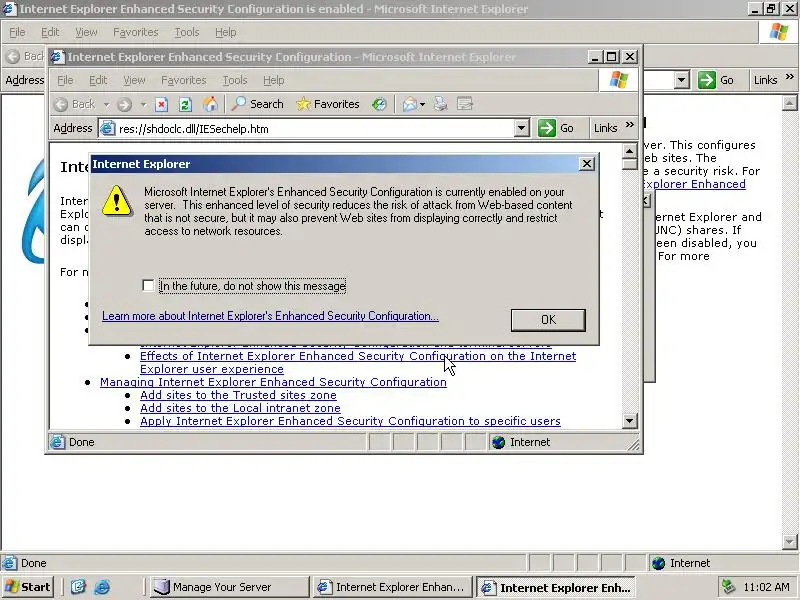This screenshot has width=800, height=600.
Task: Click the scroll down arrow of front window page
Action: point(630,421)
